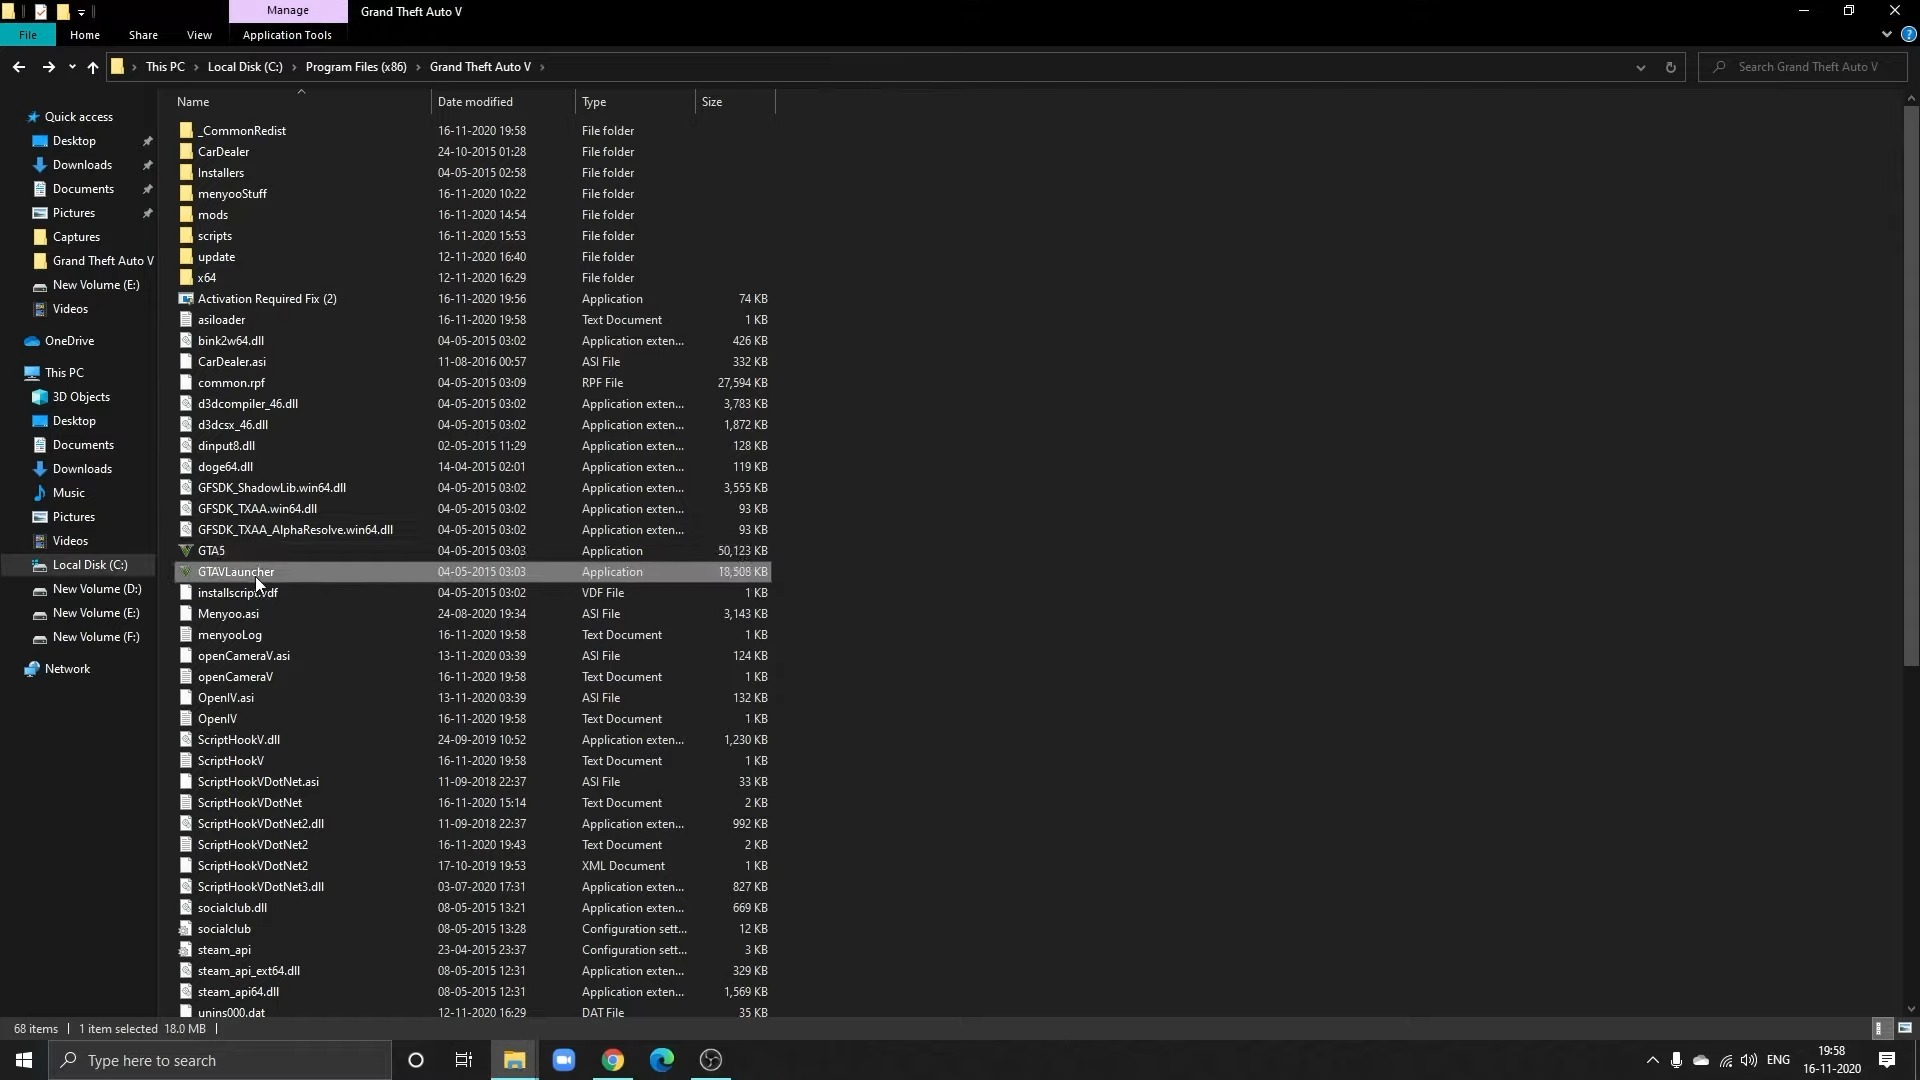This screenshot has height=1080, width=1920.
Task: Open the File menu
Action: 28,35
